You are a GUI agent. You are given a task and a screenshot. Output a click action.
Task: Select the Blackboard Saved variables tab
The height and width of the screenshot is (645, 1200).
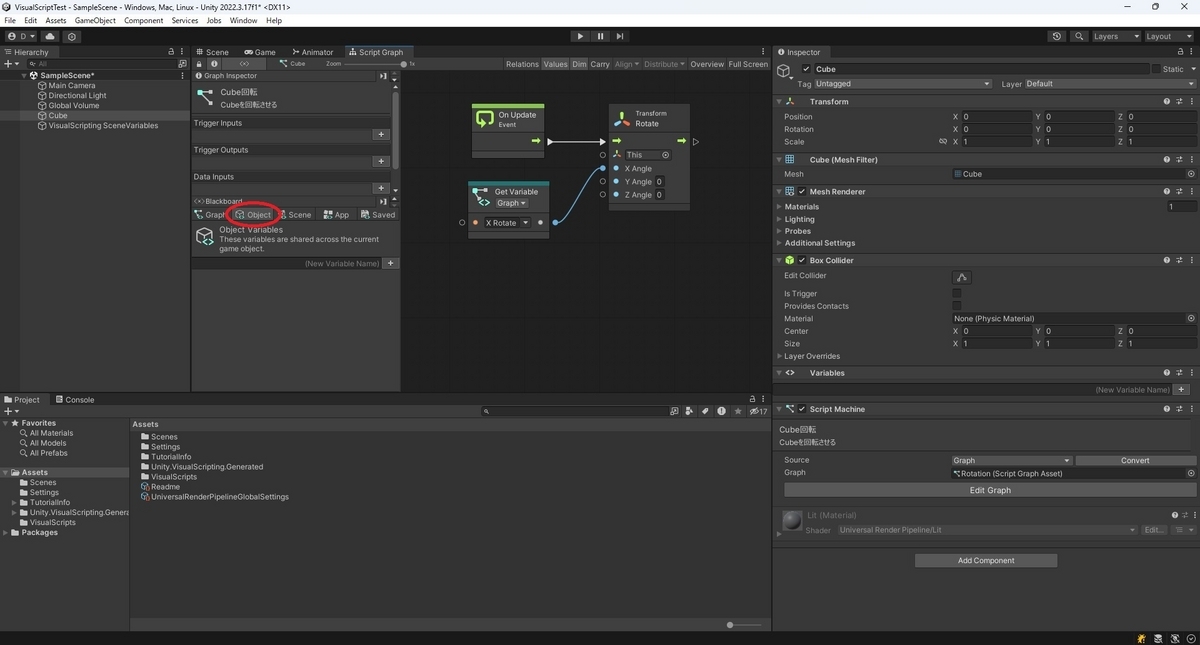pyautogui.click(x=378, y=214)
